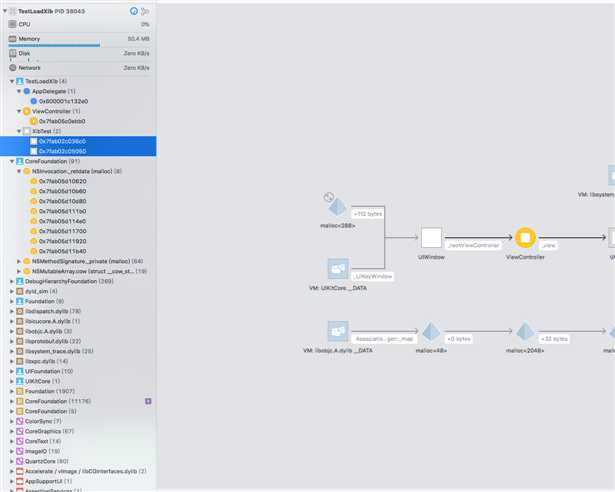This screenshot has width=615, height=492.
Task: Select the CoreGraphics row
Action: pyautogui.click(x=78, y=431)
